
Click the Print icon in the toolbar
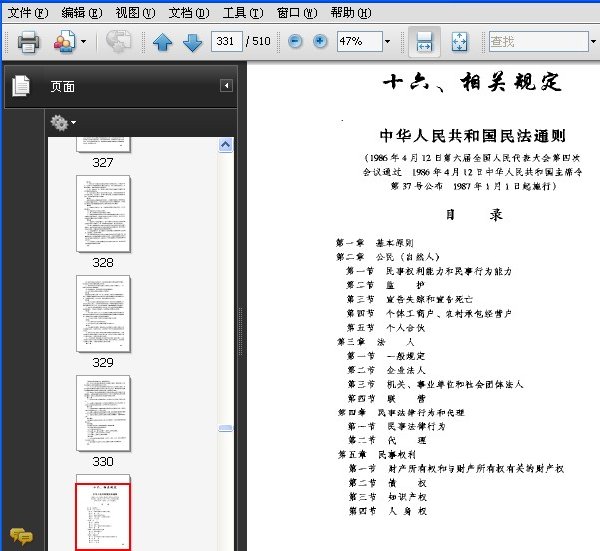28,41
